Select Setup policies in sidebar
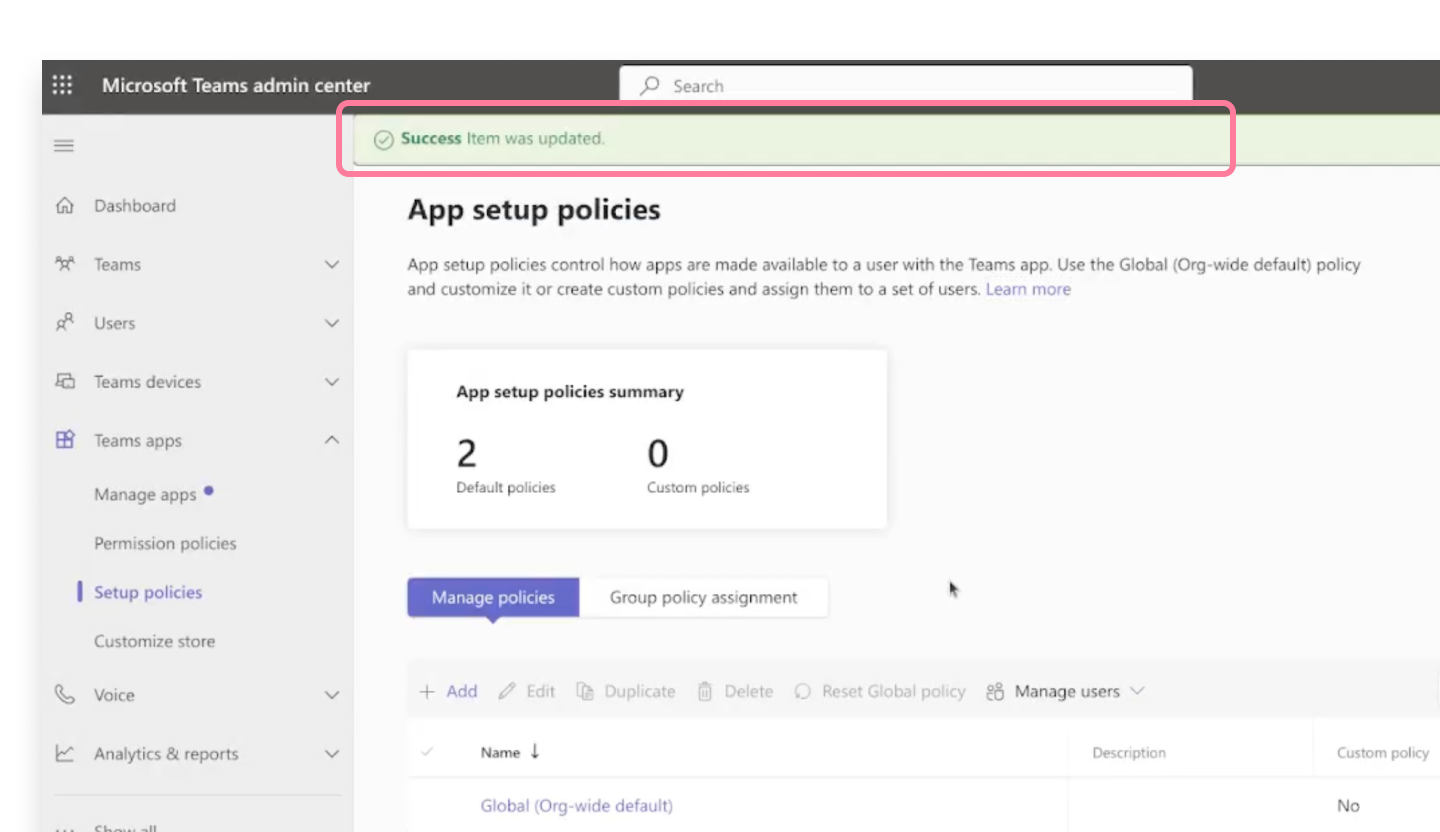Screen dimensions: 1440x832 pyautogui.click(x=148, y=592)
